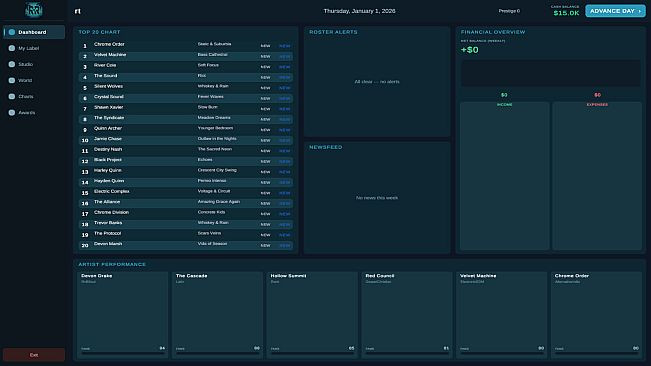This screenshot has width=651, height=366.
Task: Click The Cascade's heat progress bar
Action: pyautogui.click(x=218, y=353)
